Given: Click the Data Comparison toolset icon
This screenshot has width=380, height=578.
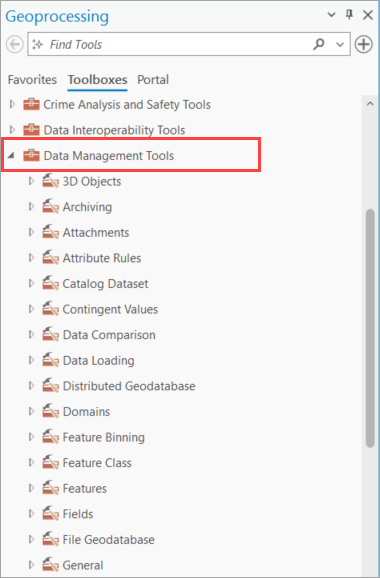Looking at the screenshot, I should click(x=50, y=335).
